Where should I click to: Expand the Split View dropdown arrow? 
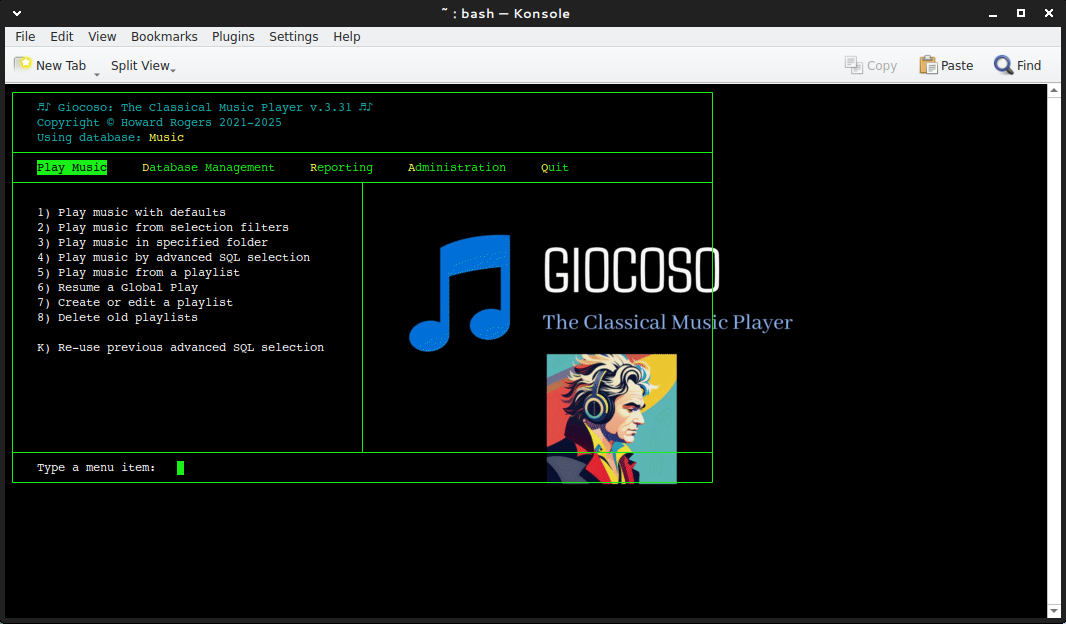click(x=172, y=69)
